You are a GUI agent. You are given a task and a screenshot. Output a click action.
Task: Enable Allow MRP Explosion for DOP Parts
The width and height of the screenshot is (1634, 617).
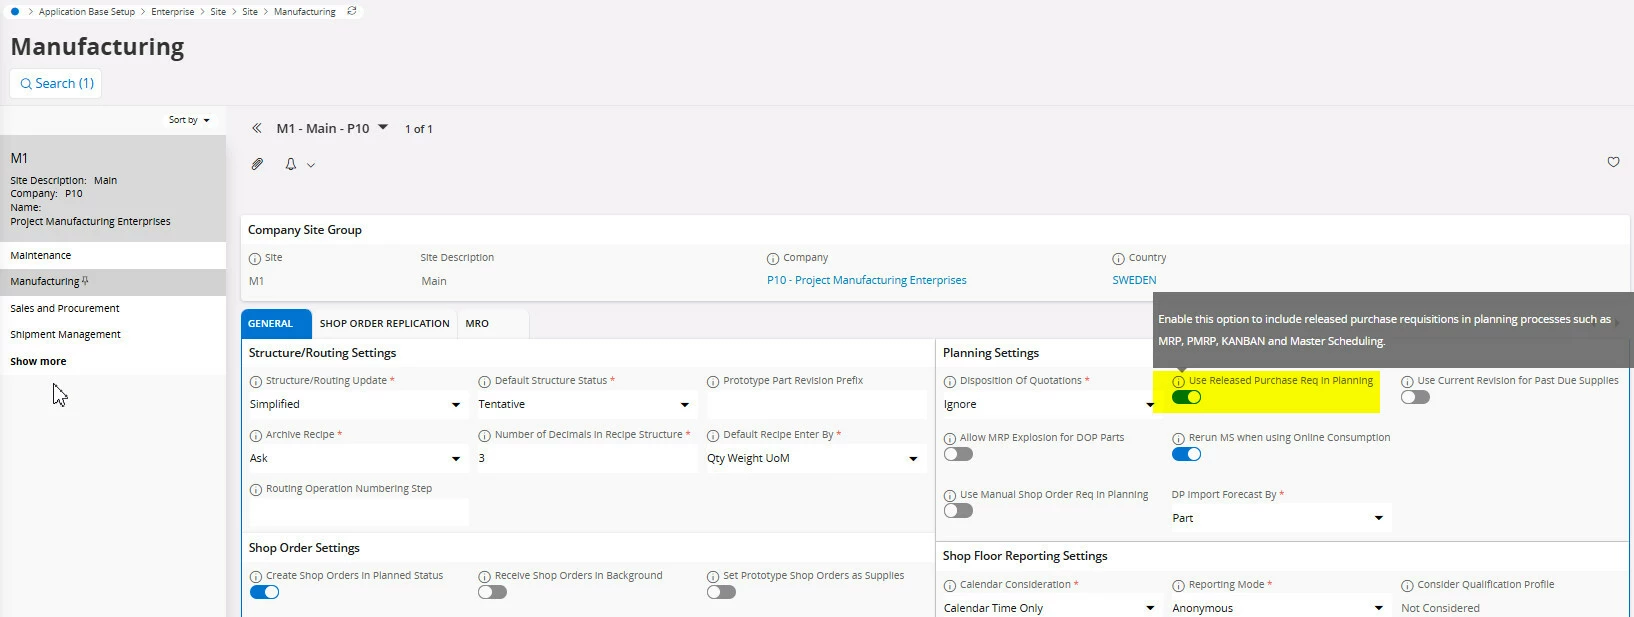958,454
